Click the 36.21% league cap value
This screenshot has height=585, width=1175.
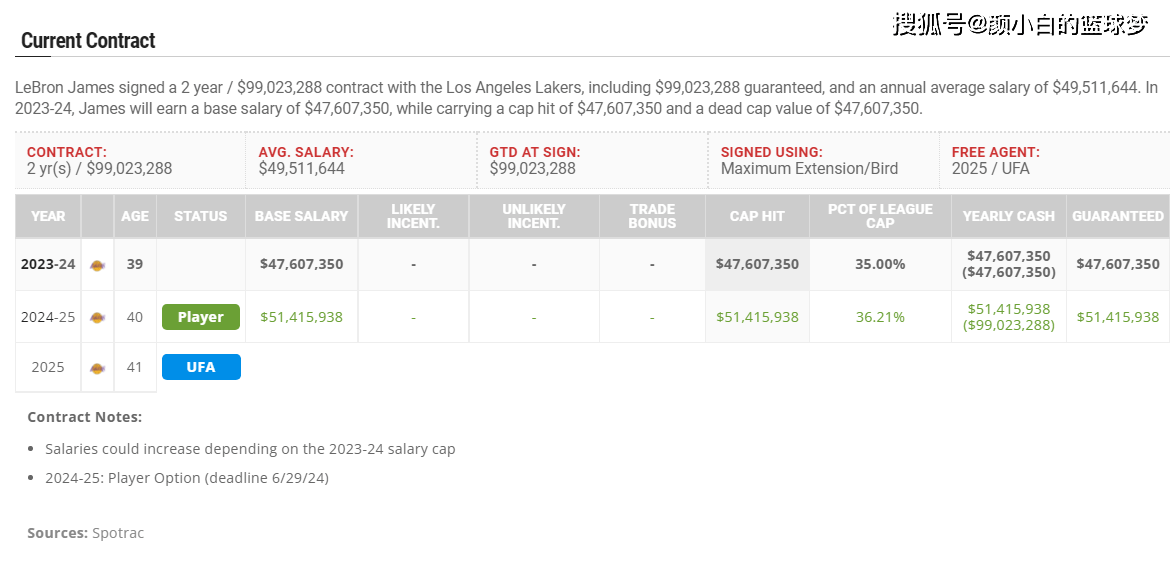tap(880, 317)
